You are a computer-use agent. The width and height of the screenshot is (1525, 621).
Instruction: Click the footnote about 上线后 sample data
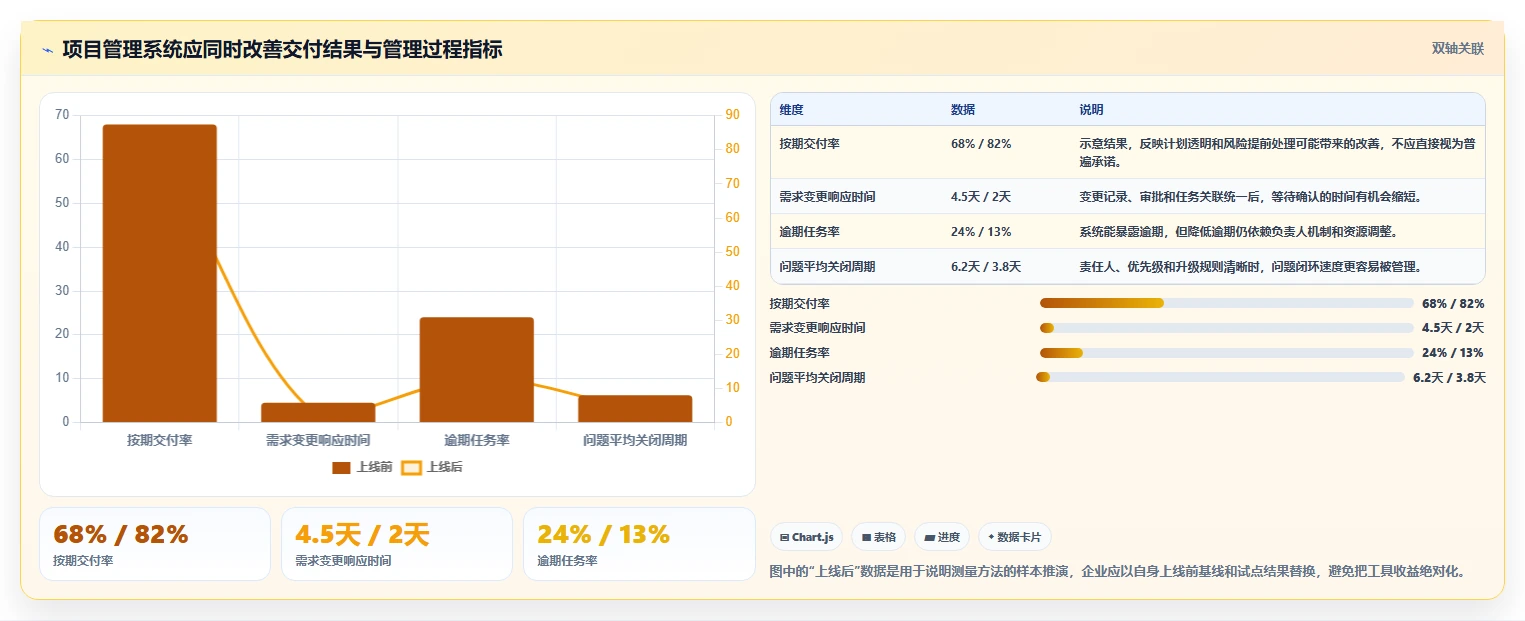click(1118, 572)
